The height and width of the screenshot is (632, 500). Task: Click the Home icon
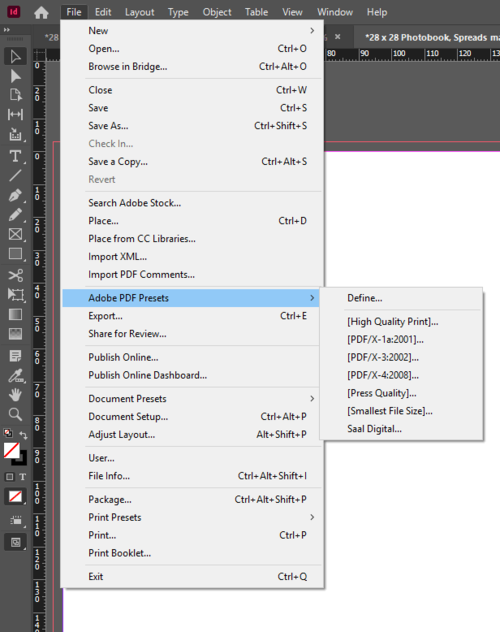pos(41,12)
